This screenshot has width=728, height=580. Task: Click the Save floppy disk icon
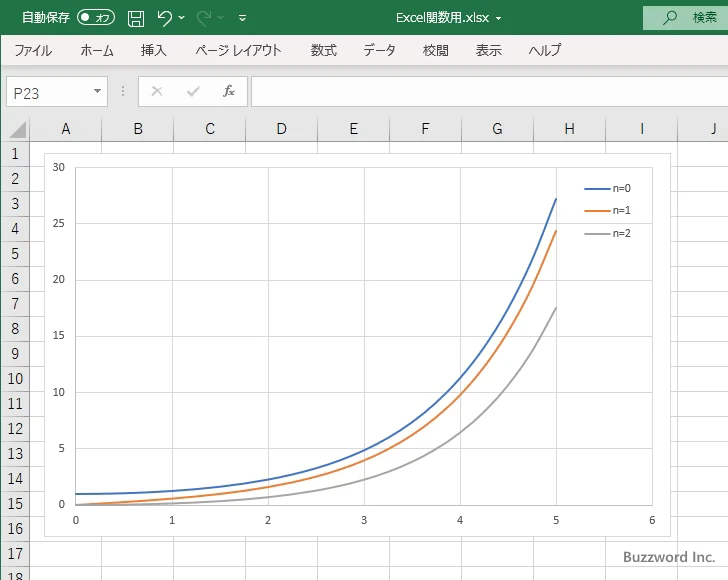[136, 18]
